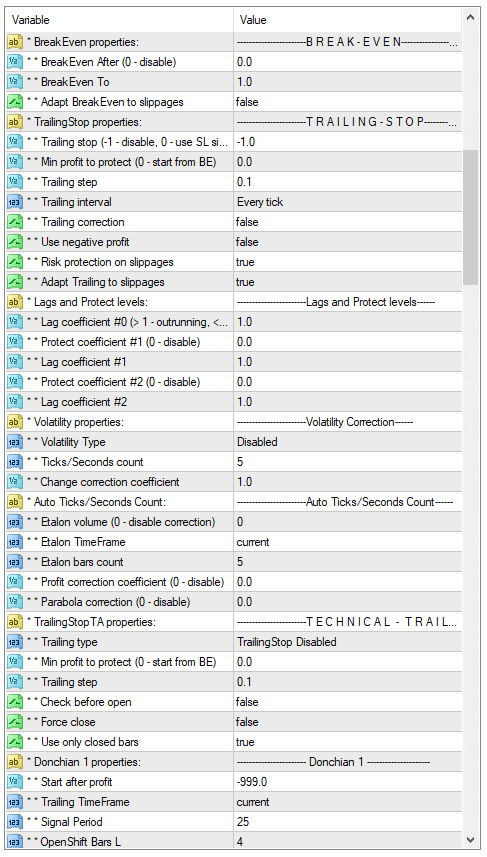
Task: Click the string icon beside TrailingStop properties
Action: click(15, 122)
